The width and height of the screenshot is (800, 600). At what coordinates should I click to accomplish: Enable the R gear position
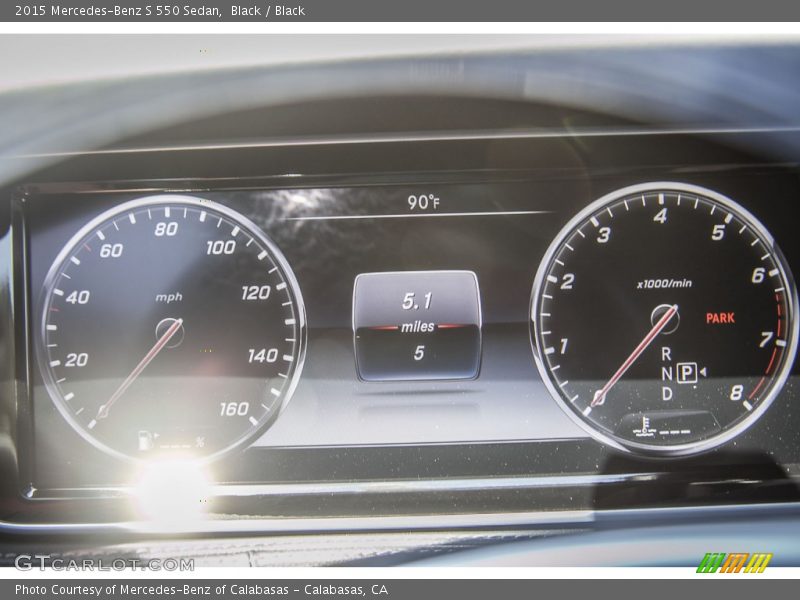tap(666, 353)
